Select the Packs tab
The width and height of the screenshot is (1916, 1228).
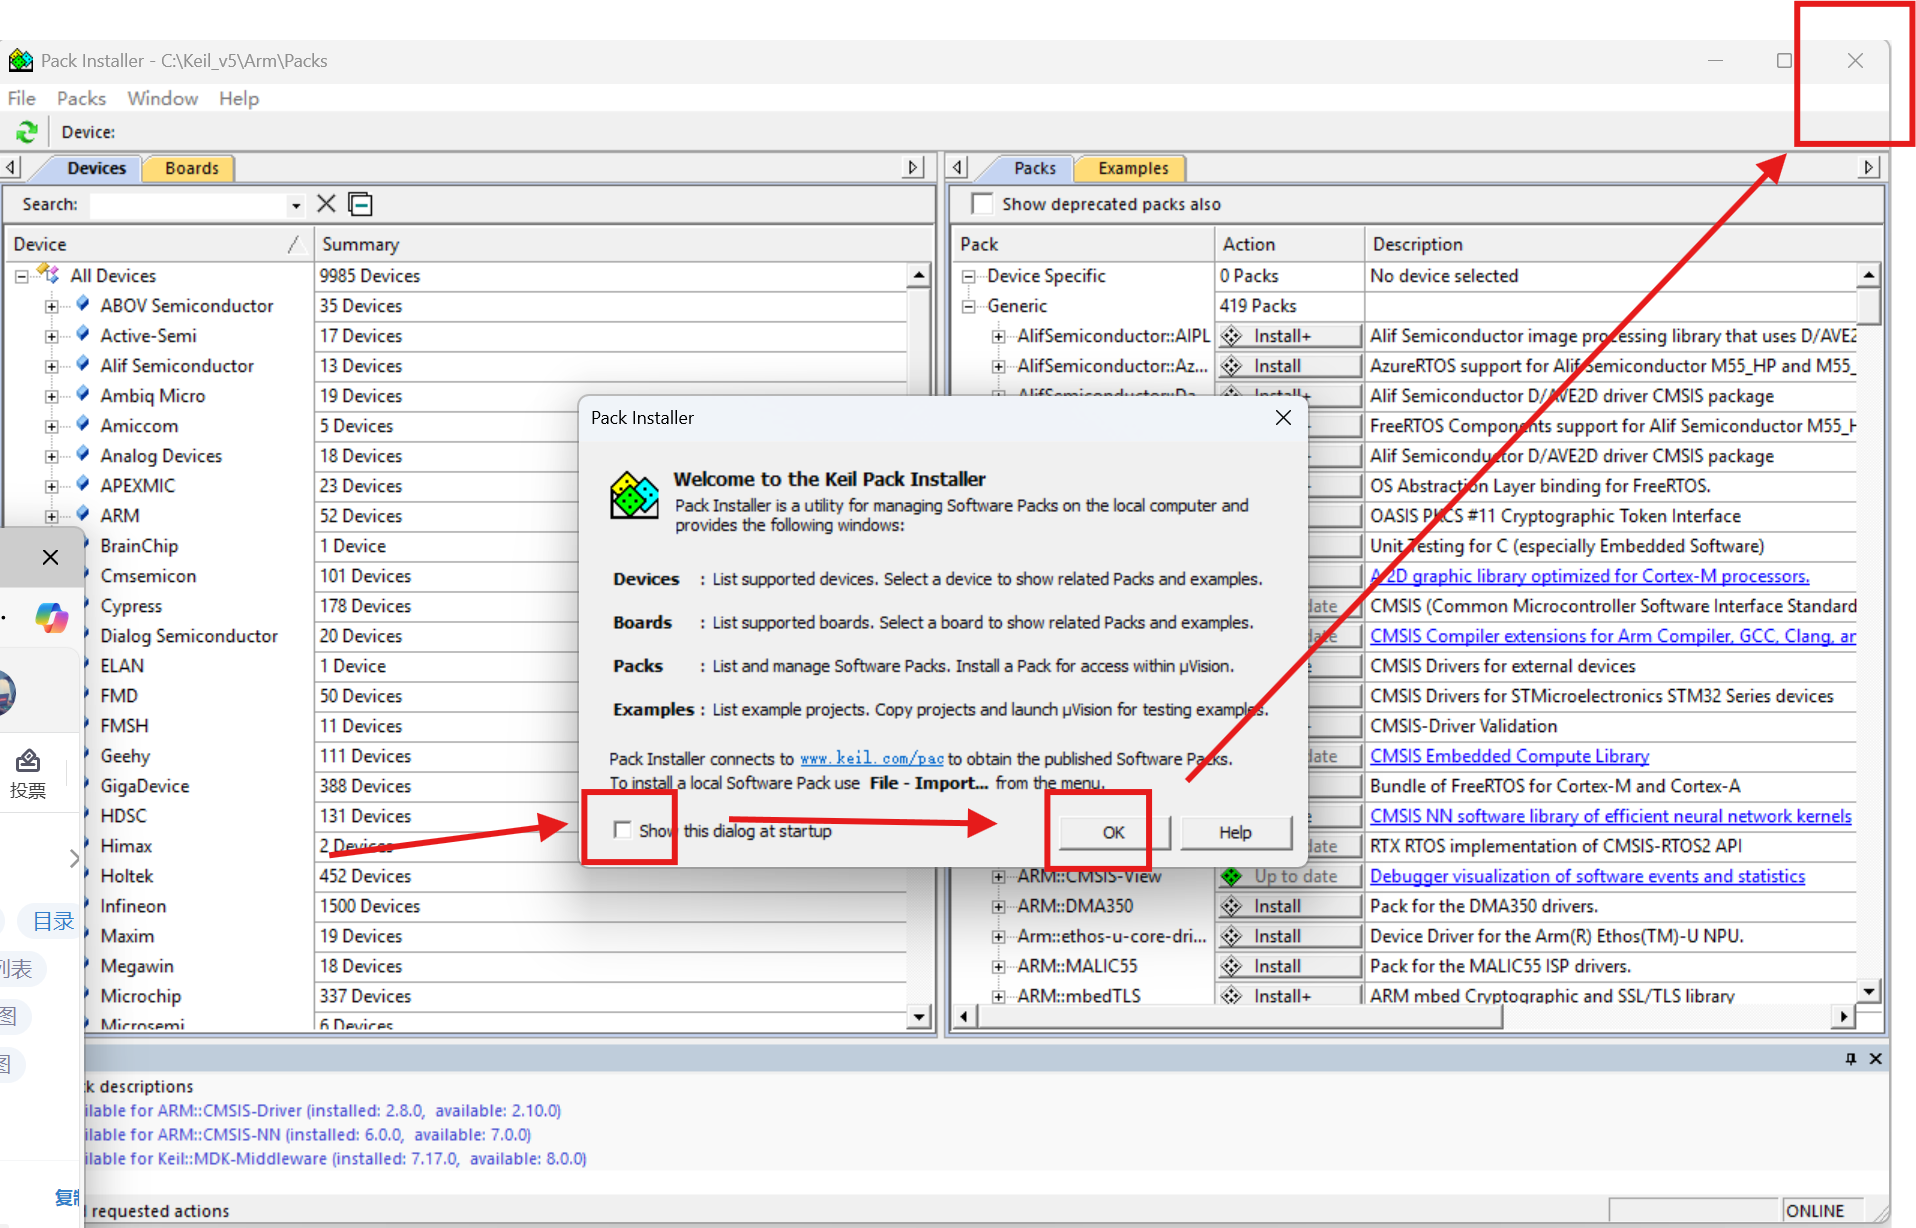point(1034,168)
